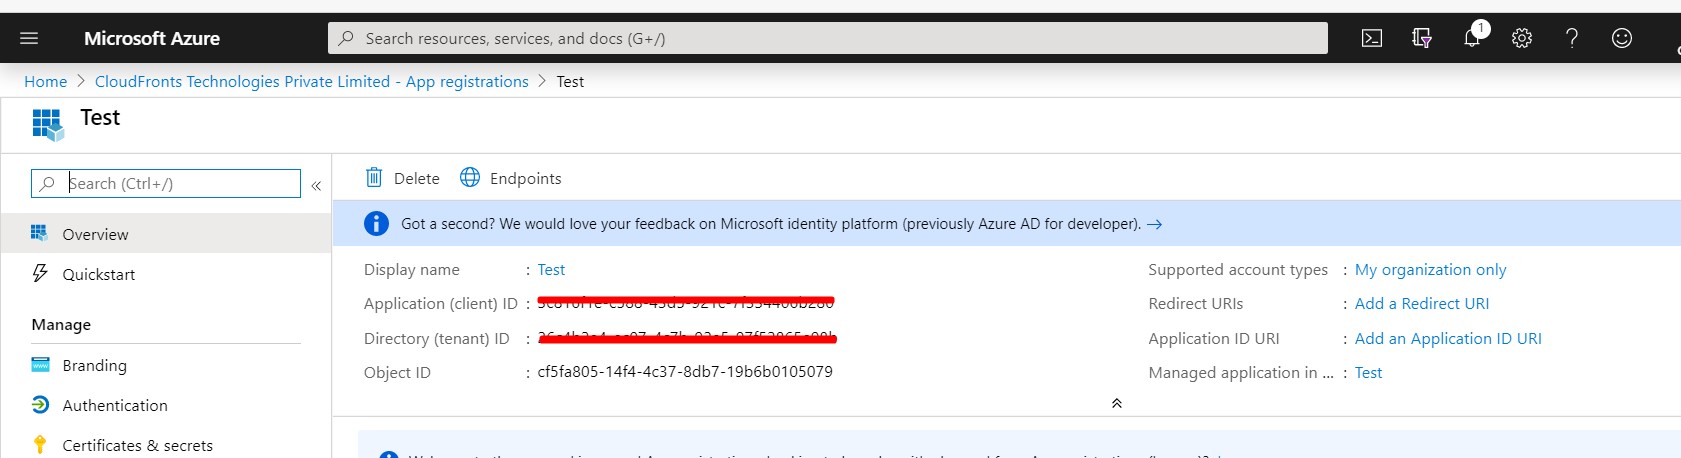Open the portal hamburger menu
1681x458 pixels.
tap(29, 38)
